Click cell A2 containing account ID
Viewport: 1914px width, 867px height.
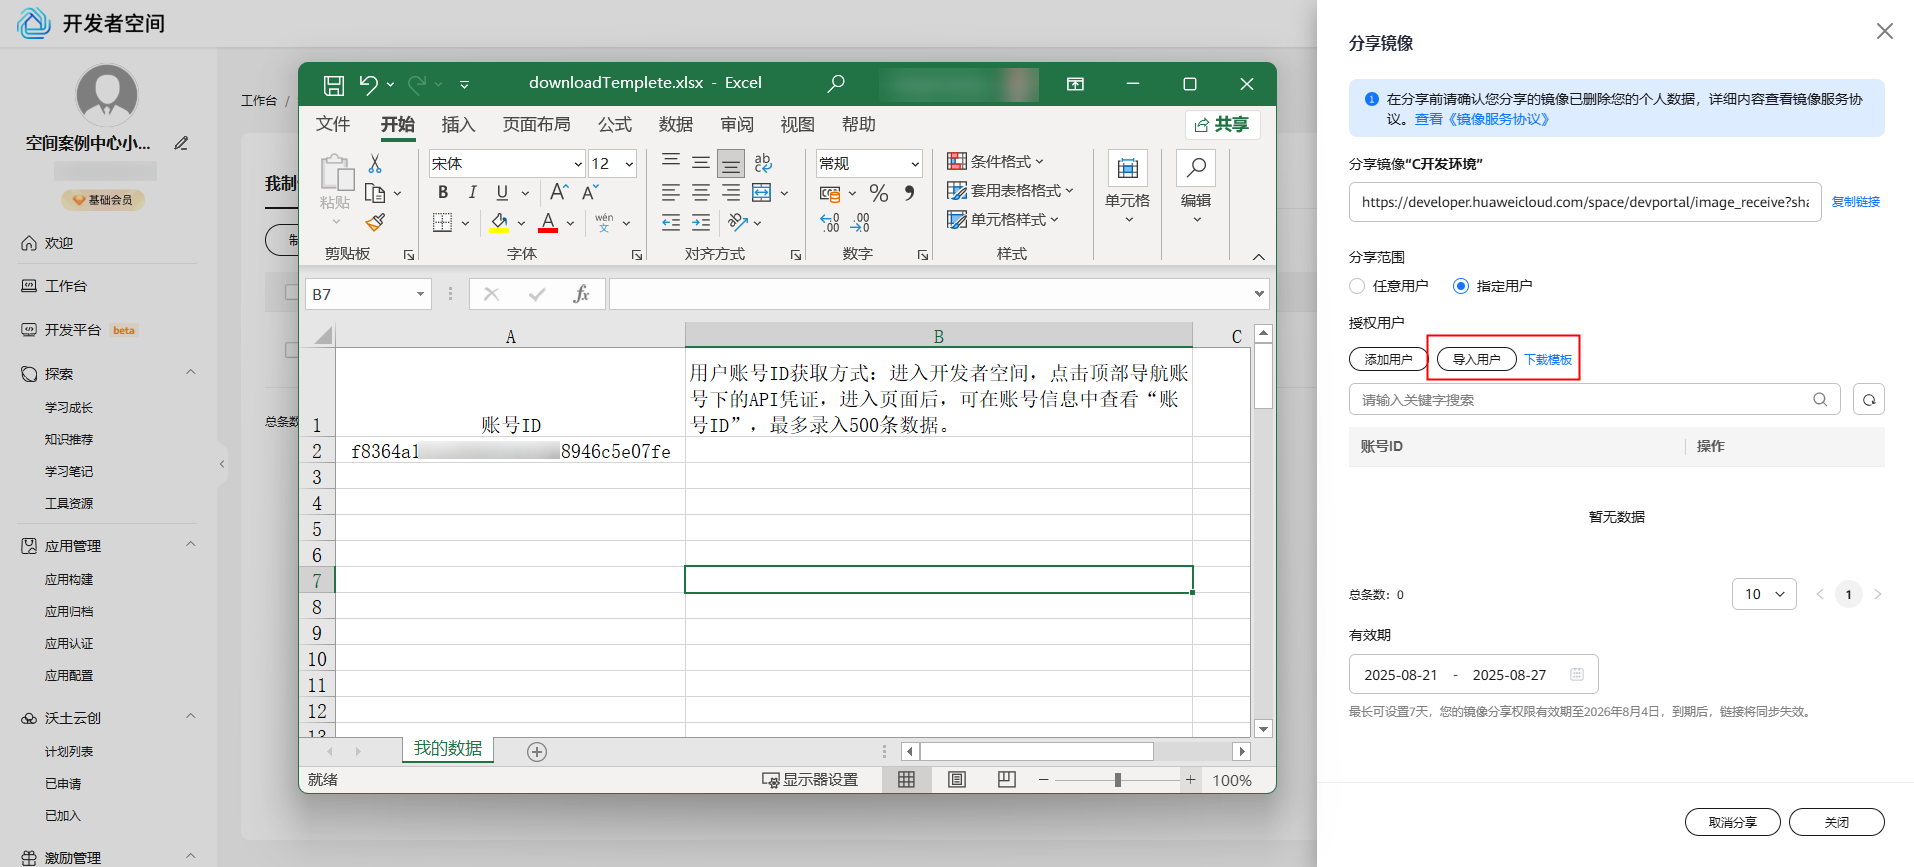pyautogui.click(x=510, y=451)
